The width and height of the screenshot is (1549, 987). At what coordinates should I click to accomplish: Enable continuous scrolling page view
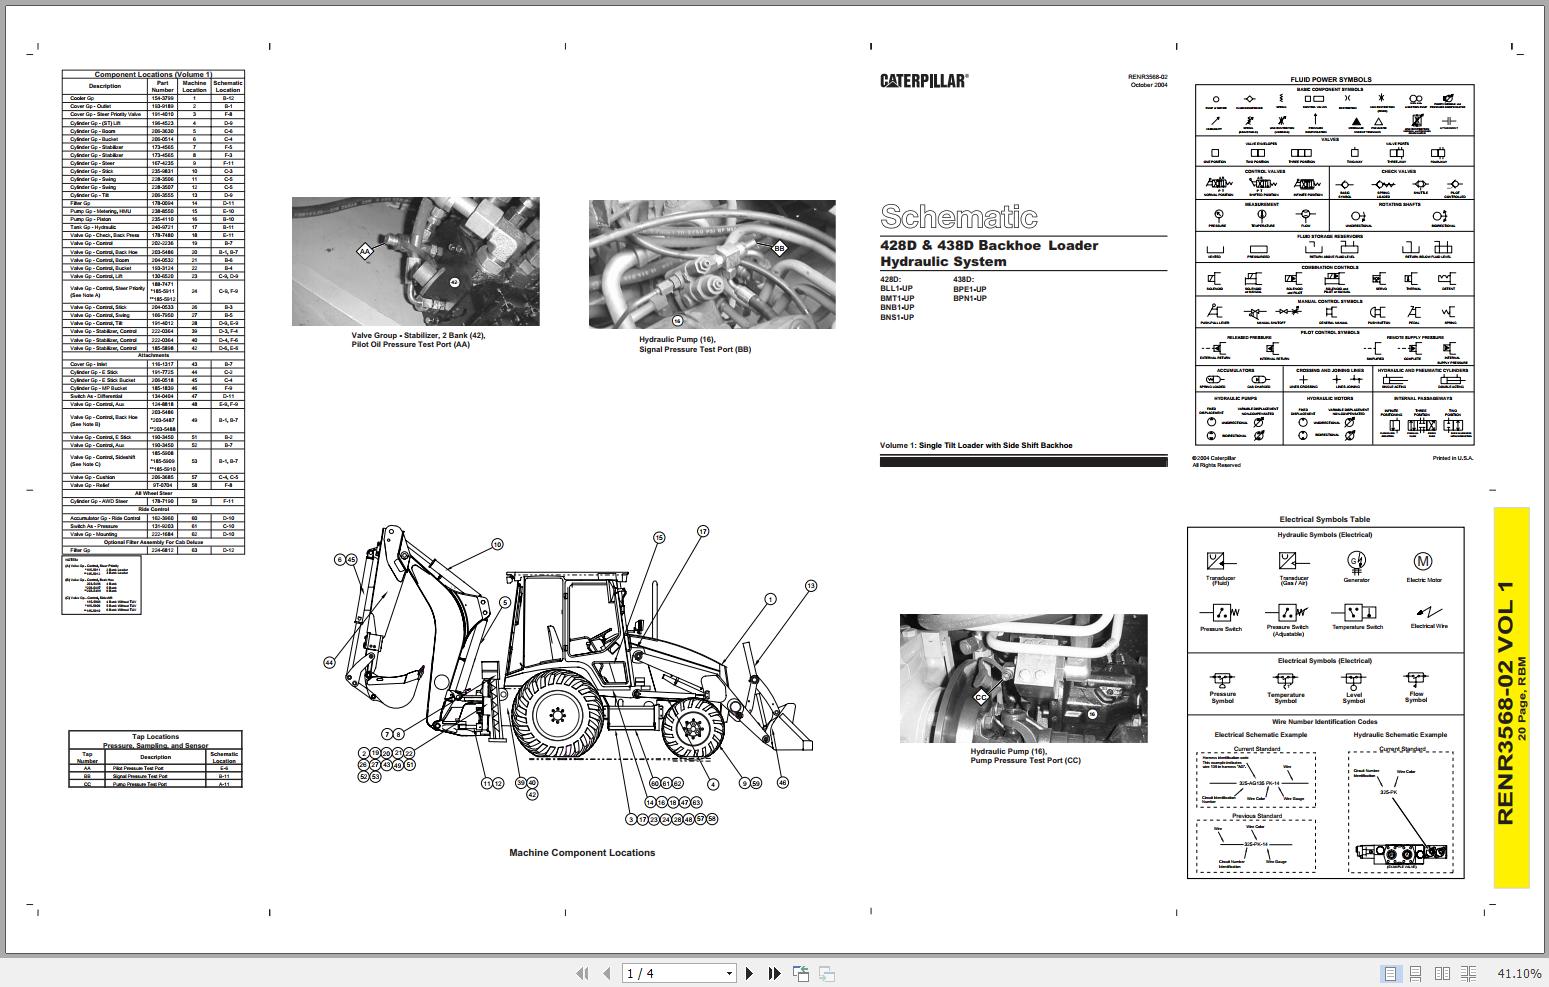tap(1414, 971)
